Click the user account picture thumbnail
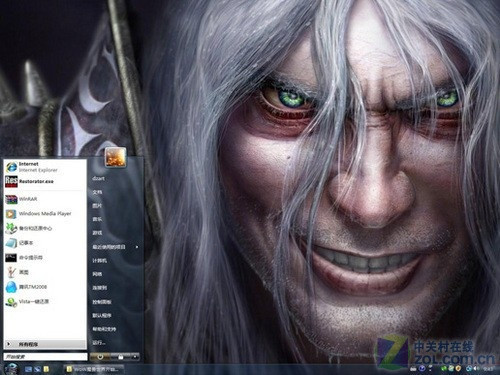The height and width of the screenshot is (375, 500). coord(115,157)
